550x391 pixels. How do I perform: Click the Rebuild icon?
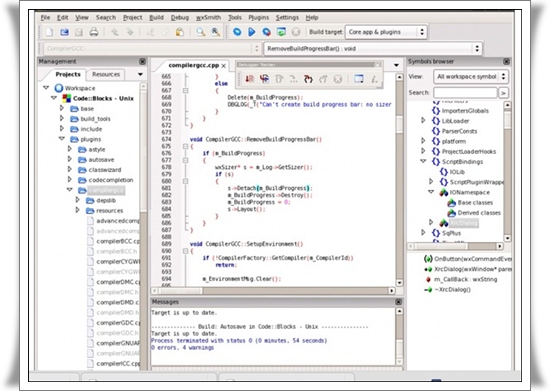(x=281, y=32)
